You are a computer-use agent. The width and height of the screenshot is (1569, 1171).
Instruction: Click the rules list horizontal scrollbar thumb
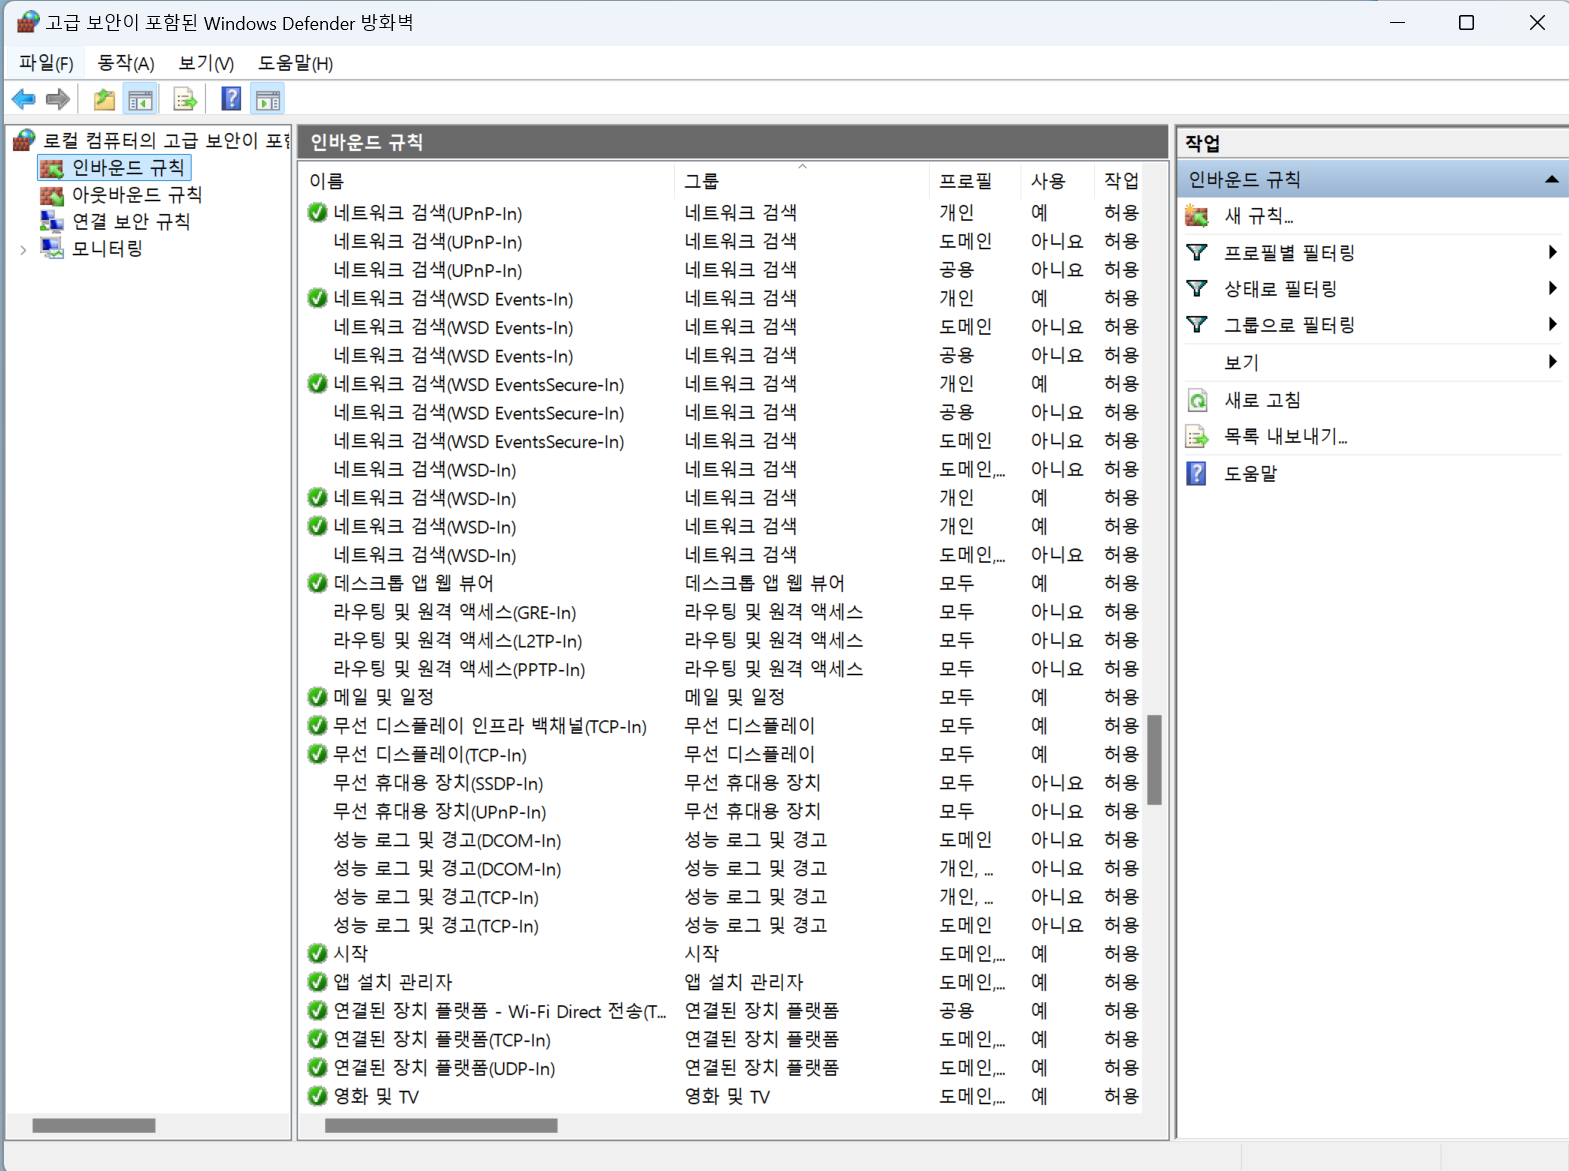tap(441, 1126)
